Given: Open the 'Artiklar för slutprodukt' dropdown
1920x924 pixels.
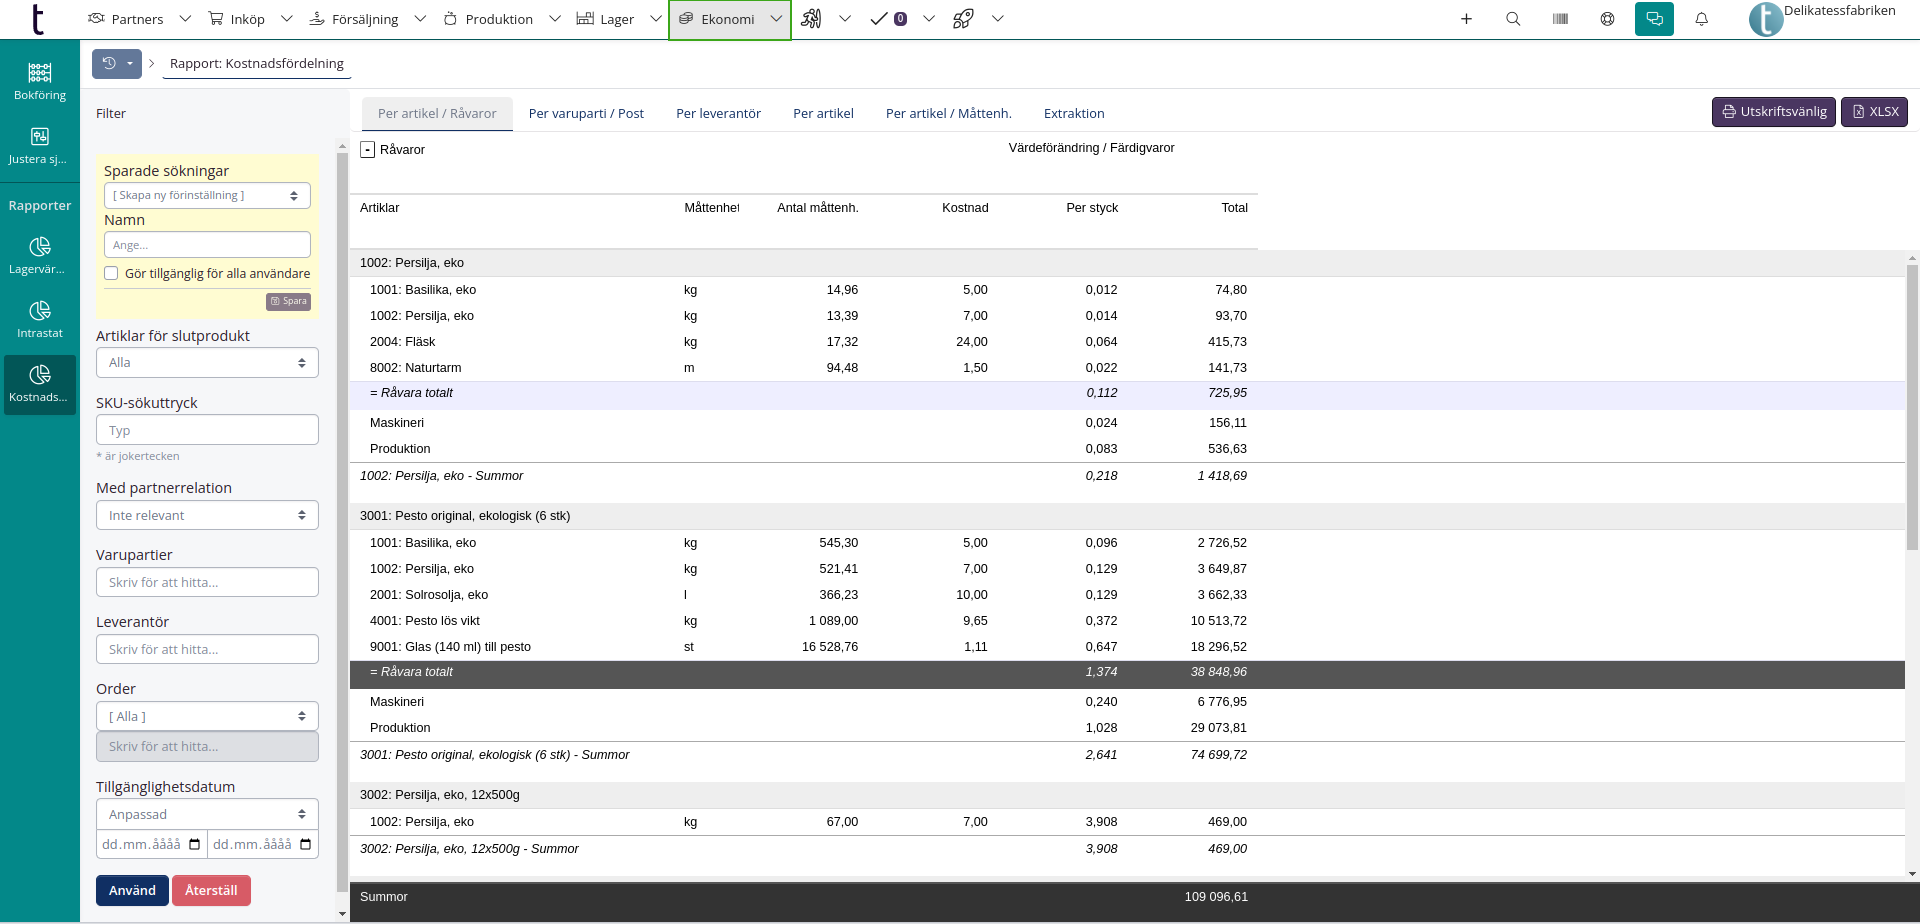Looking at the screenshot, I should point(207,363).
